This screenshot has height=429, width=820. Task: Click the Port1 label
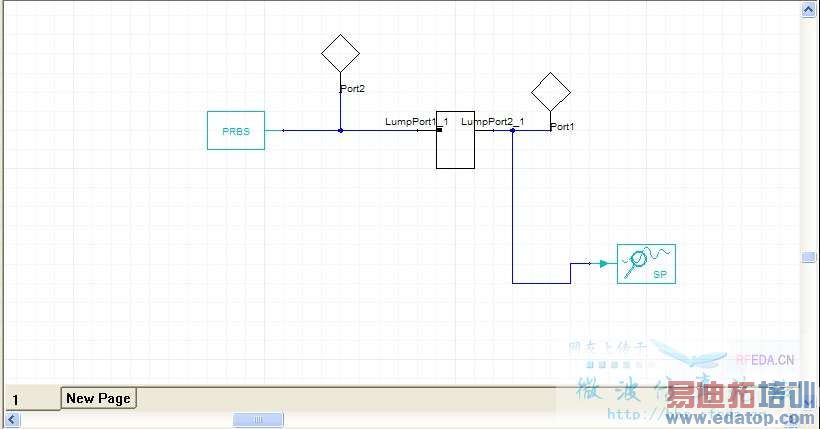pos(562,127)
